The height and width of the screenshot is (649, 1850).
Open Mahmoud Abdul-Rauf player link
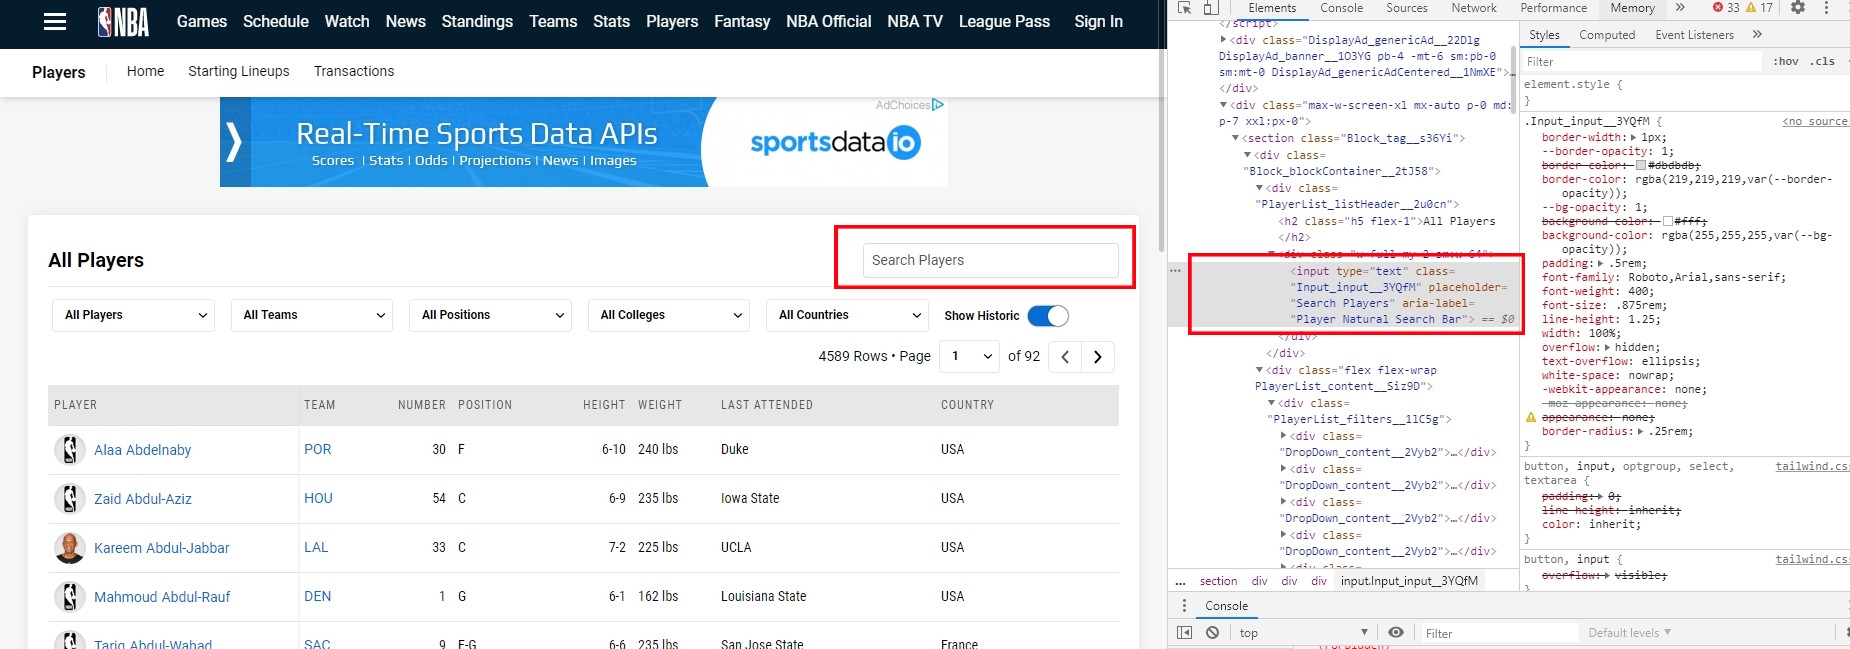click(x=162, y=597)
